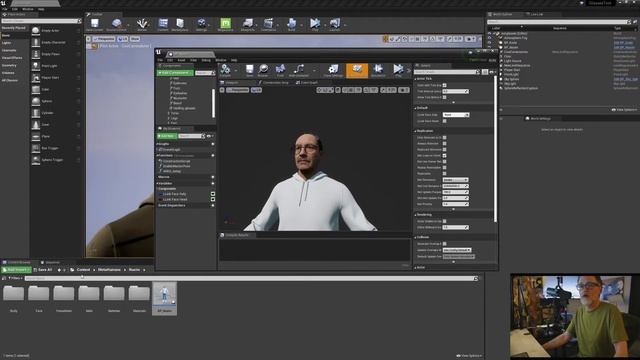
Task: Switch to Construction Script tab
Action: 274,82
